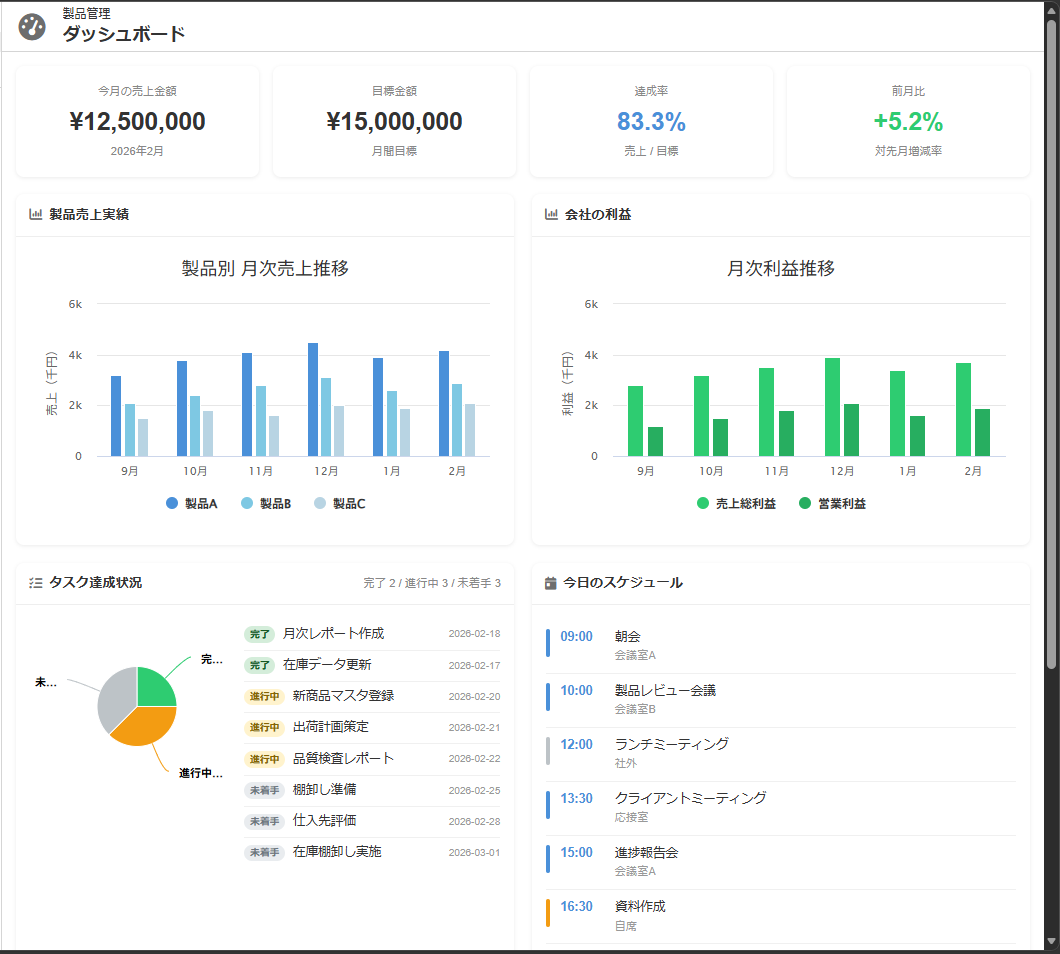Click due date 2026-03-01
This screenshot has height=954, width=1060.
point(475,853)
